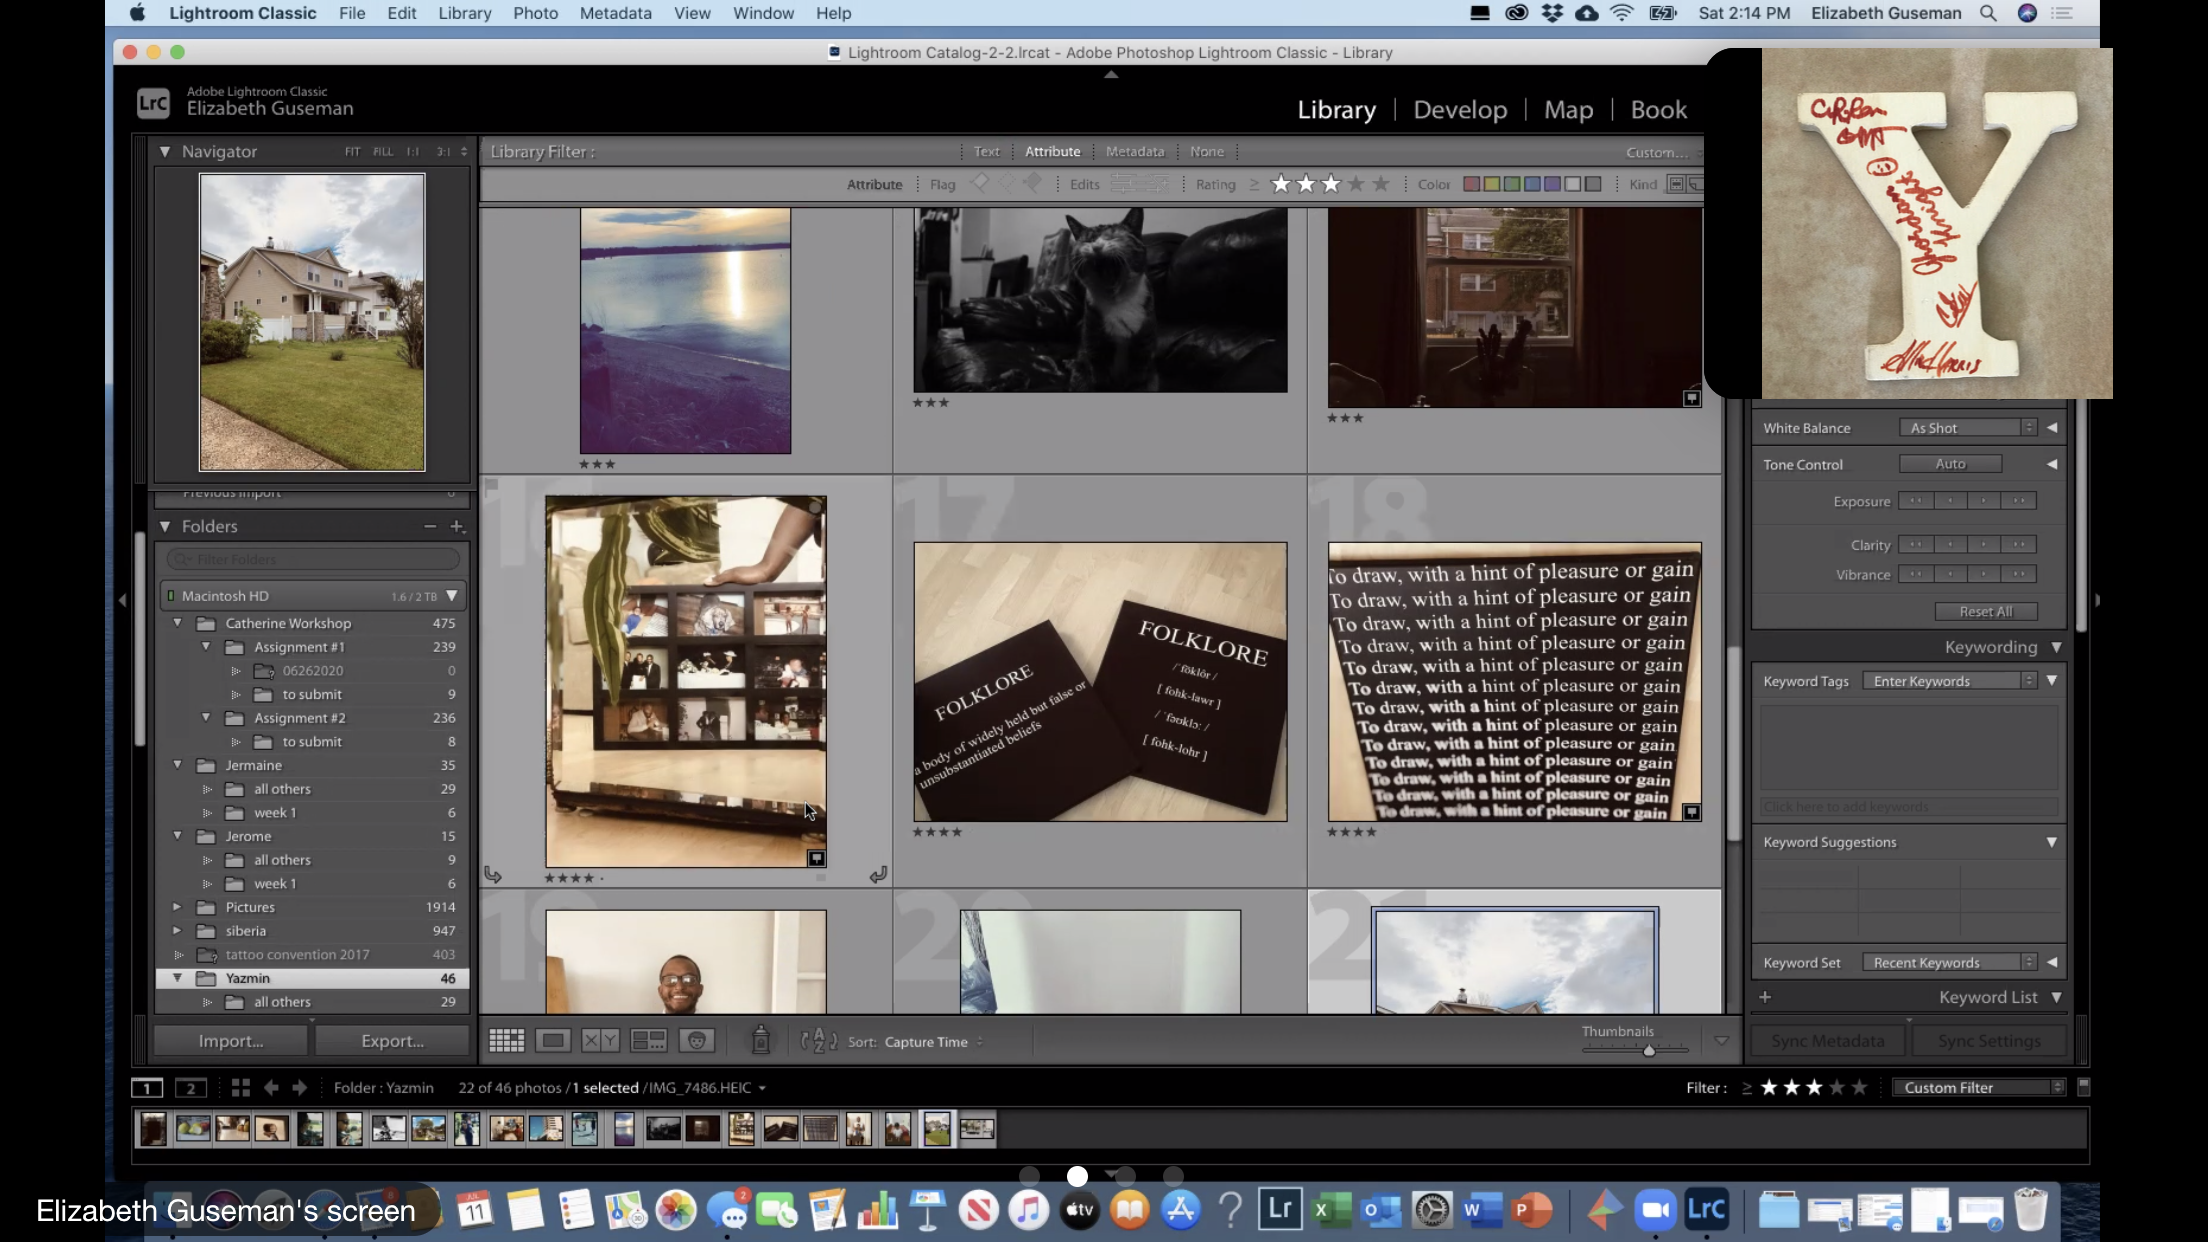Viewport: 2208px width, 1242px height.
Task: Click Auto tone control button
Action: tap(1950, 464)
